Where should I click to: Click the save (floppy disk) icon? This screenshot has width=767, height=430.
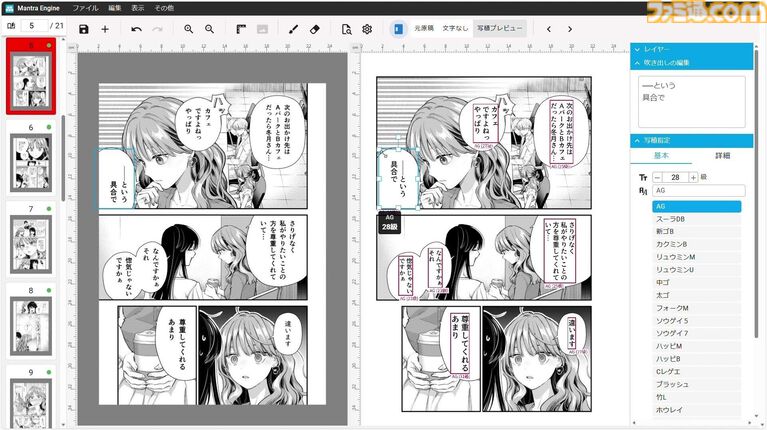click(84, 29)
